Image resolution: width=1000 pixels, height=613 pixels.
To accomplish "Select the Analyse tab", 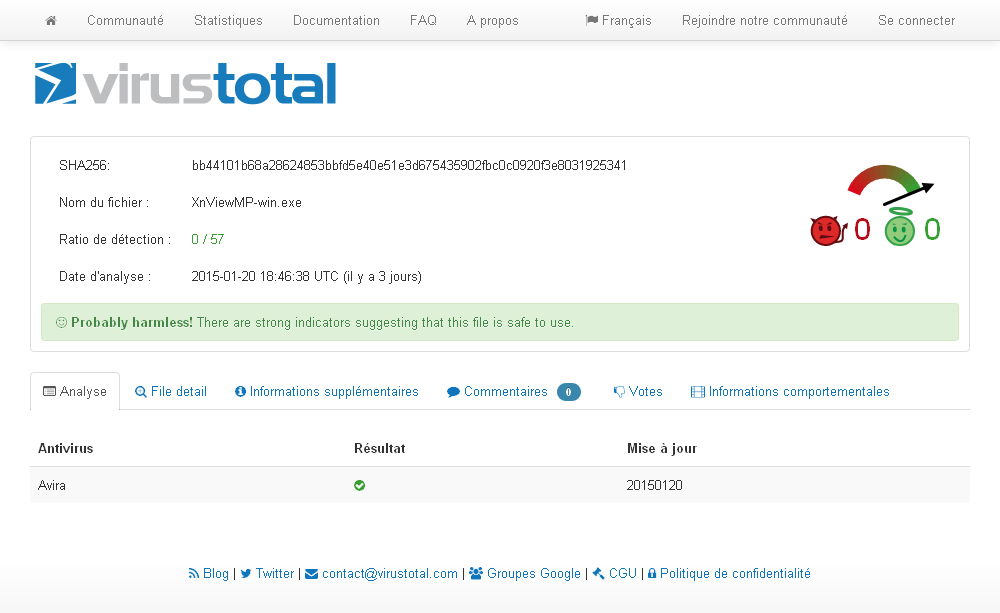I will coord(75,392).
